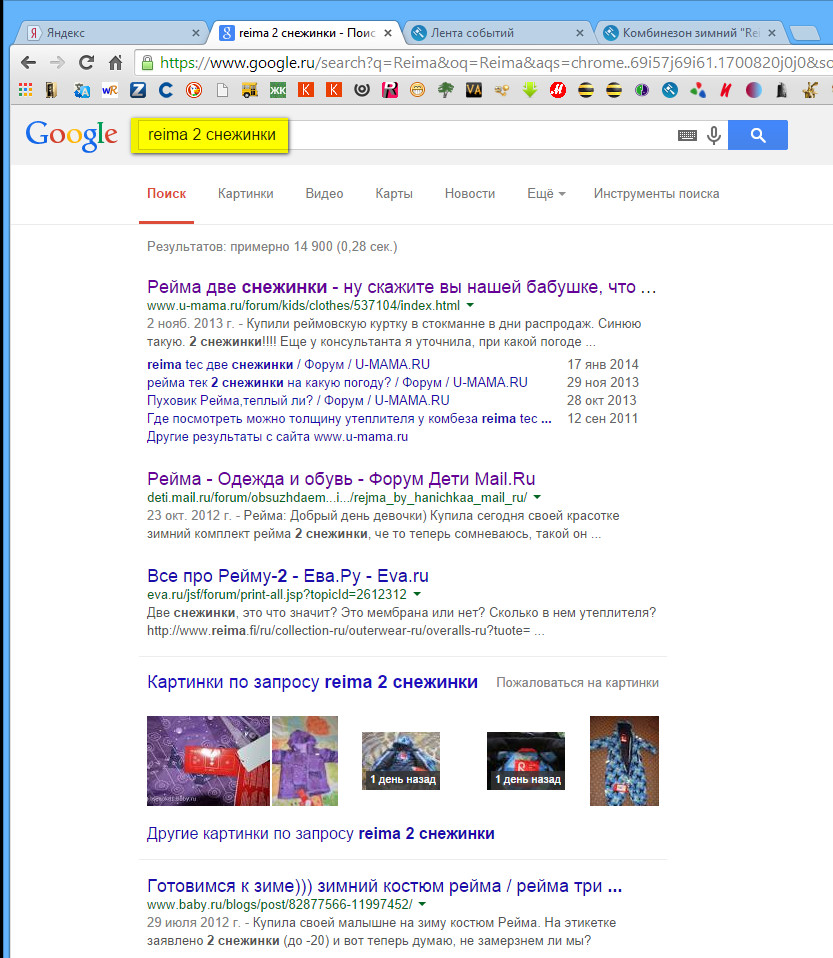Close the Лента событий tab
The image size is (833, 958).
580,33
